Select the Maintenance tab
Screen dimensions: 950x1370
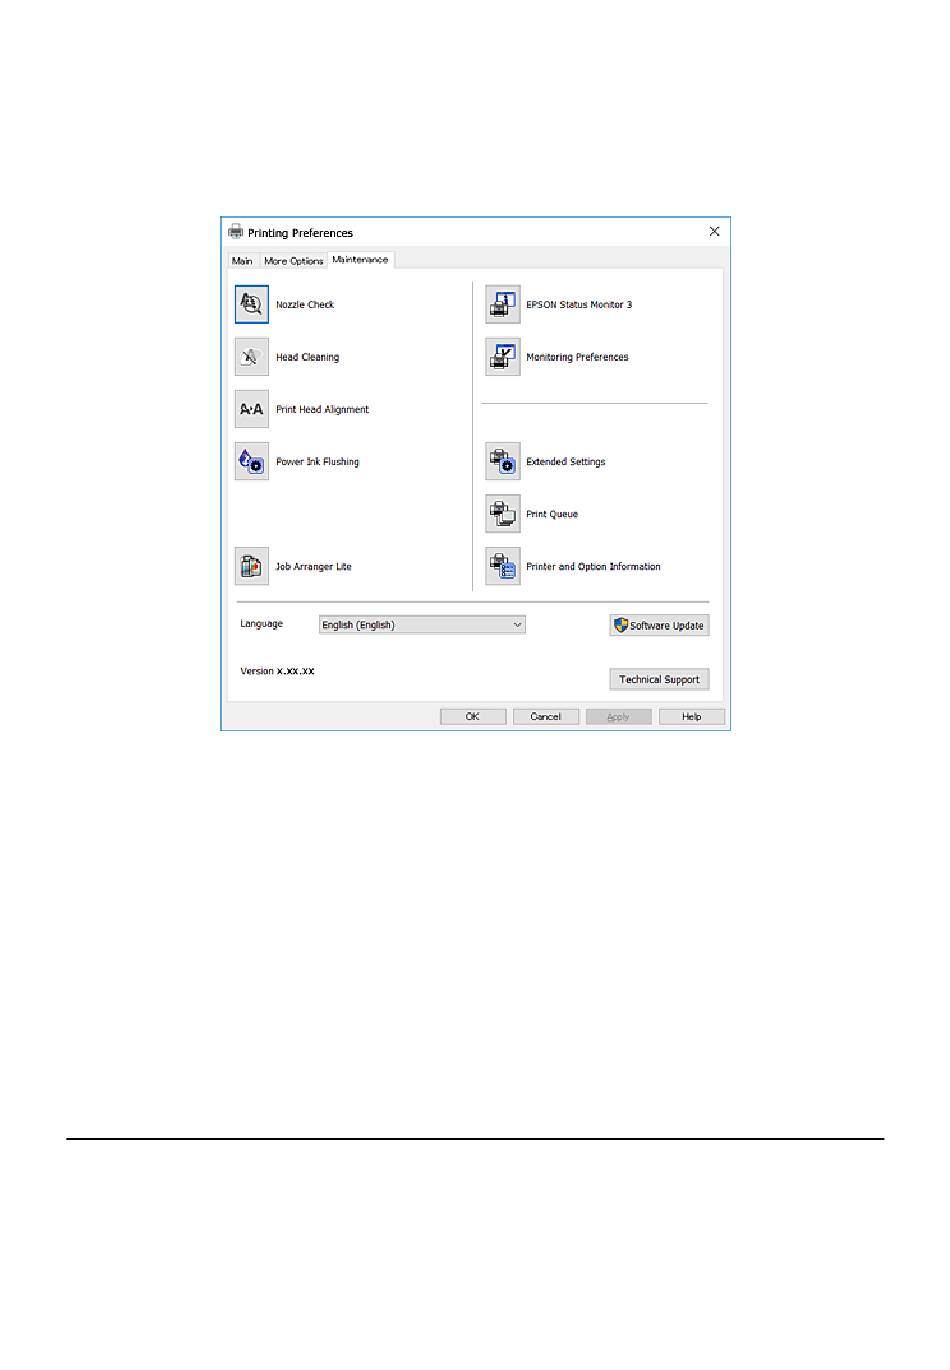(361, 259)
